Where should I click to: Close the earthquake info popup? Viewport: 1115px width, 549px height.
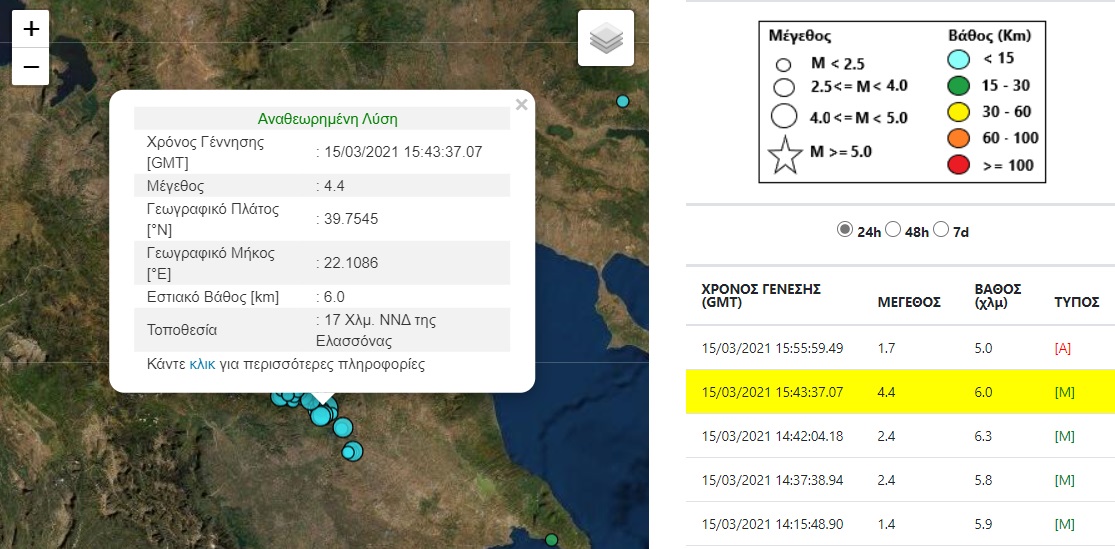(x=521, y=104)
